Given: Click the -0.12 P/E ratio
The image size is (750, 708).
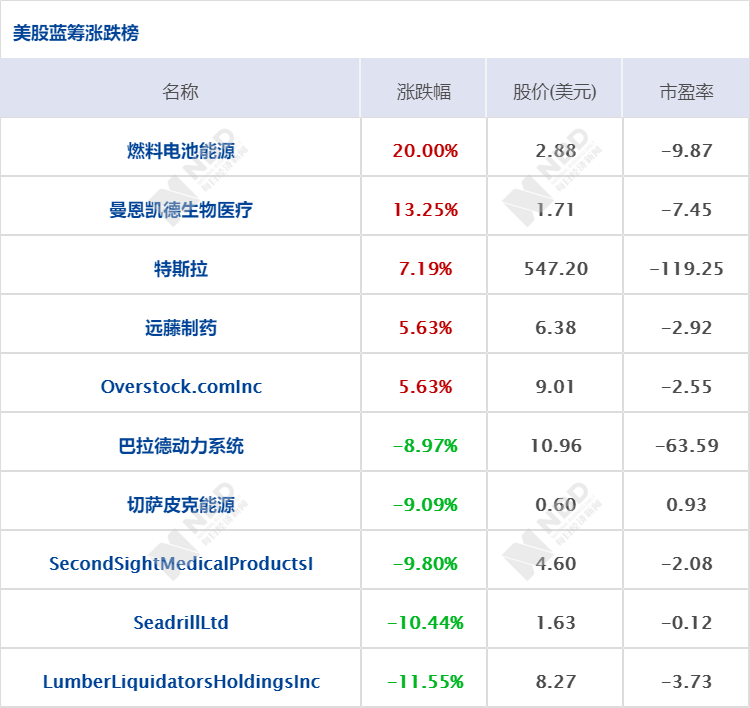Looking at the screenshot, I should (x=686, y=622).
